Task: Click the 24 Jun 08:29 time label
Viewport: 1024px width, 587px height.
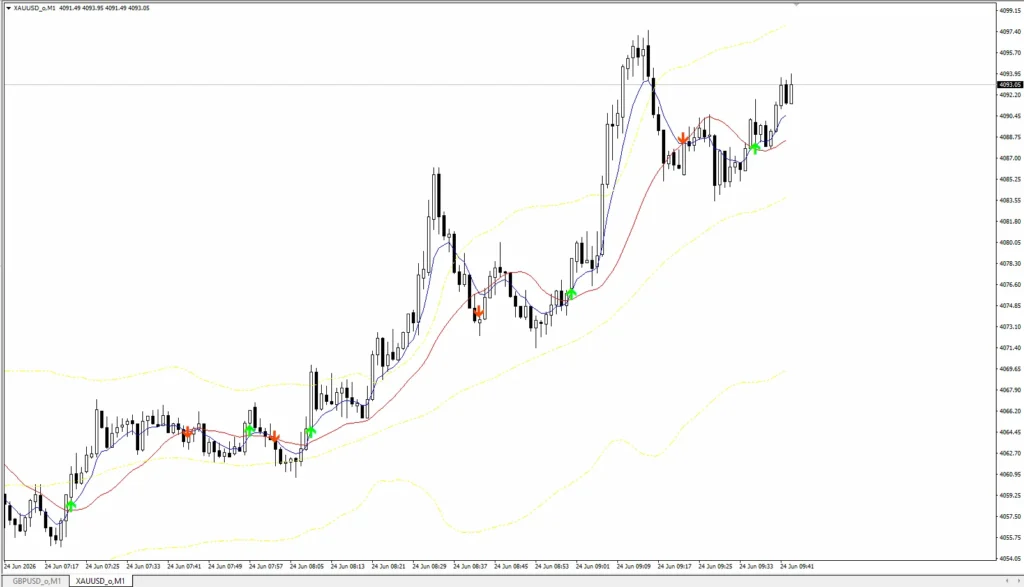Action: click(x=429, y=566)
